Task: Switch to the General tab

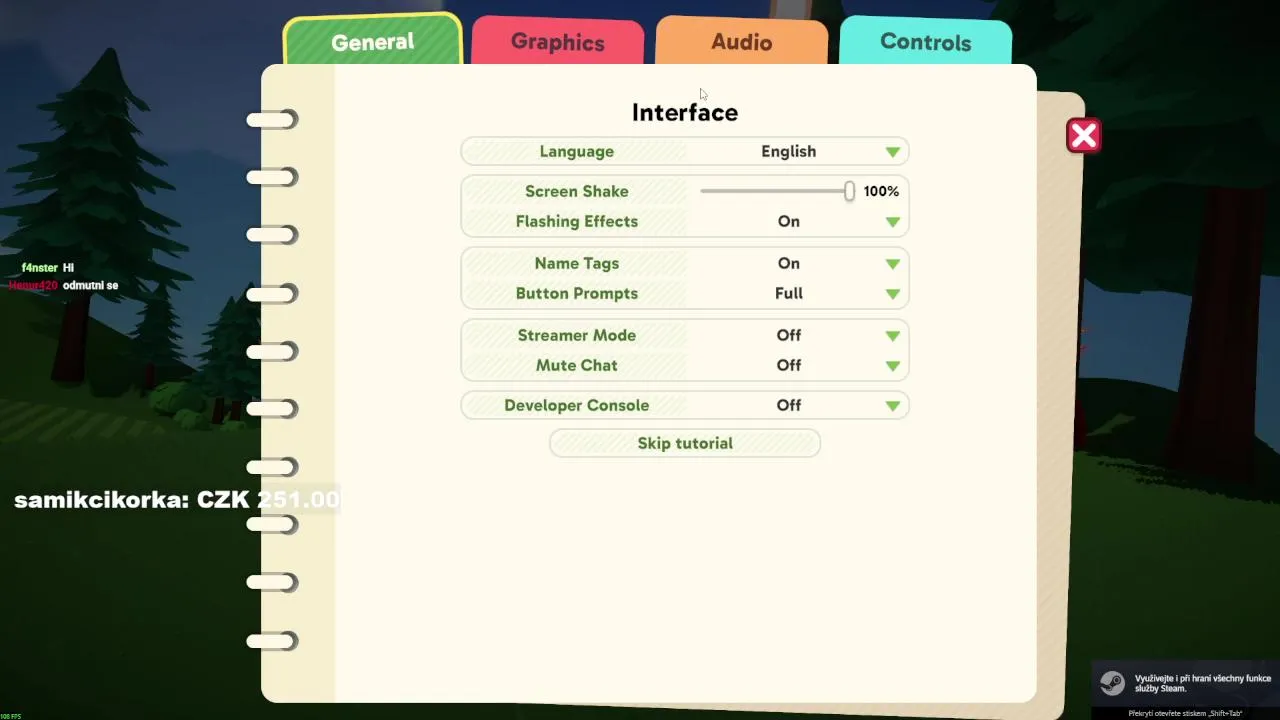Action: 372,42
